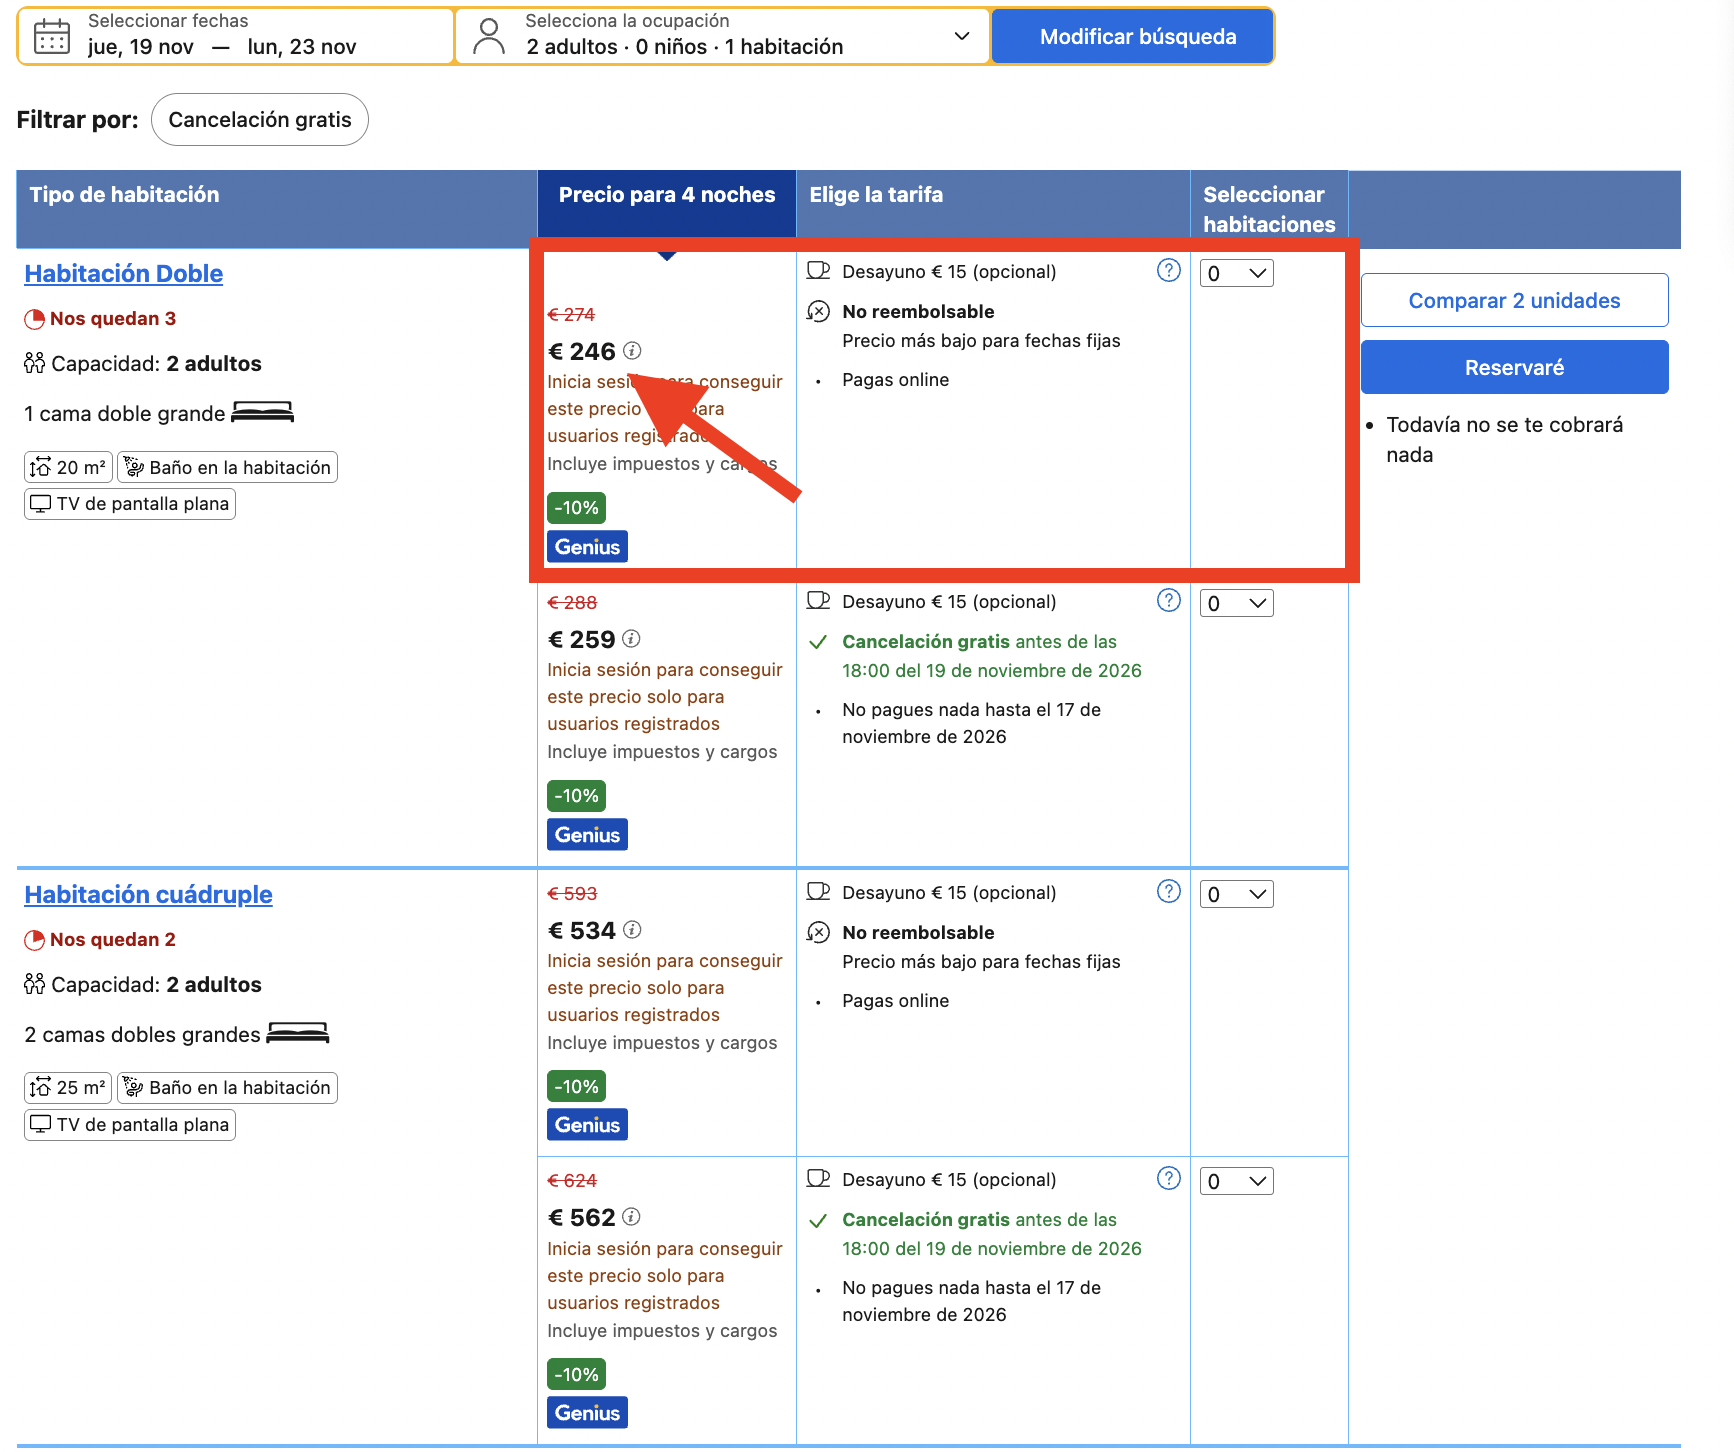
Task: Open help icon for € 534 rate breakfast
Action: pos(1168,892)
